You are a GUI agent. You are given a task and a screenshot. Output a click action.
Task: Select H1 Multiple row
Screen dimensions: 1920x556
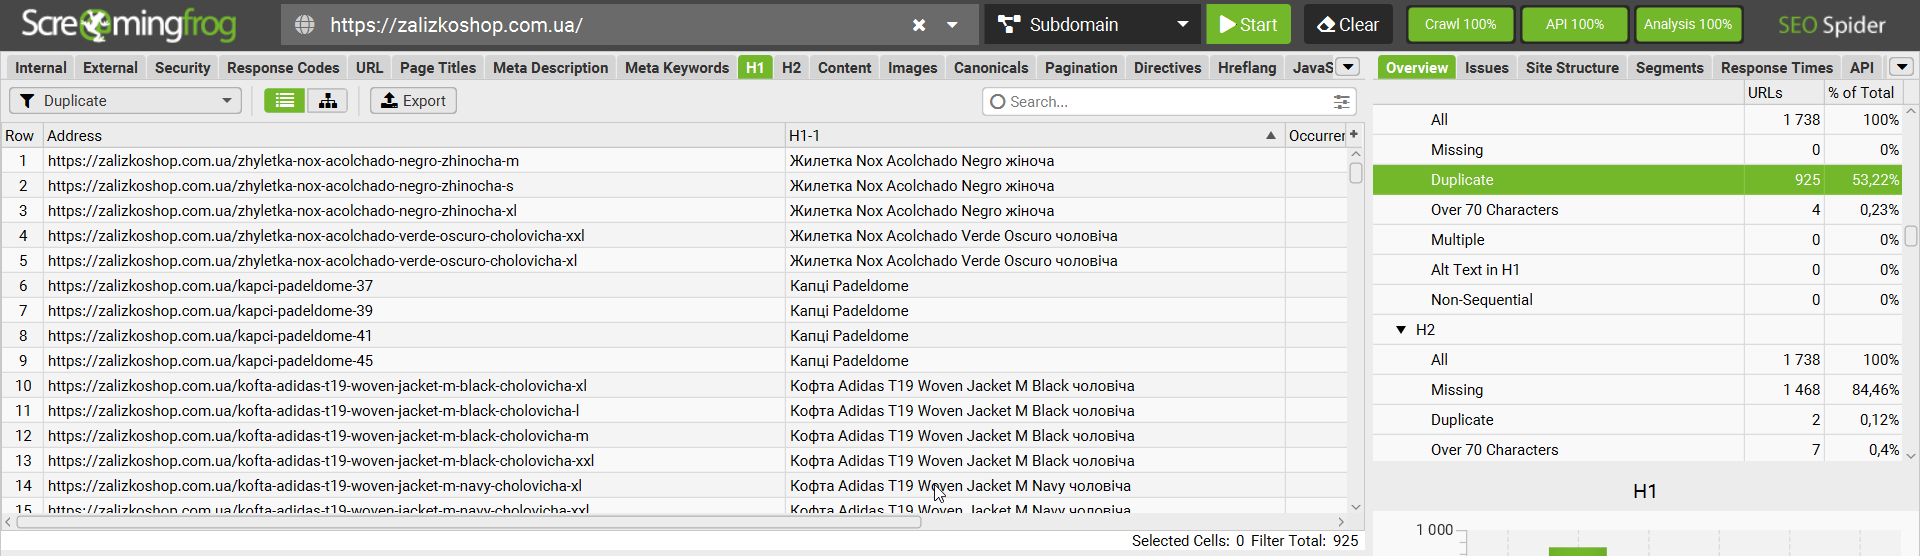(x=1637, y=240)
